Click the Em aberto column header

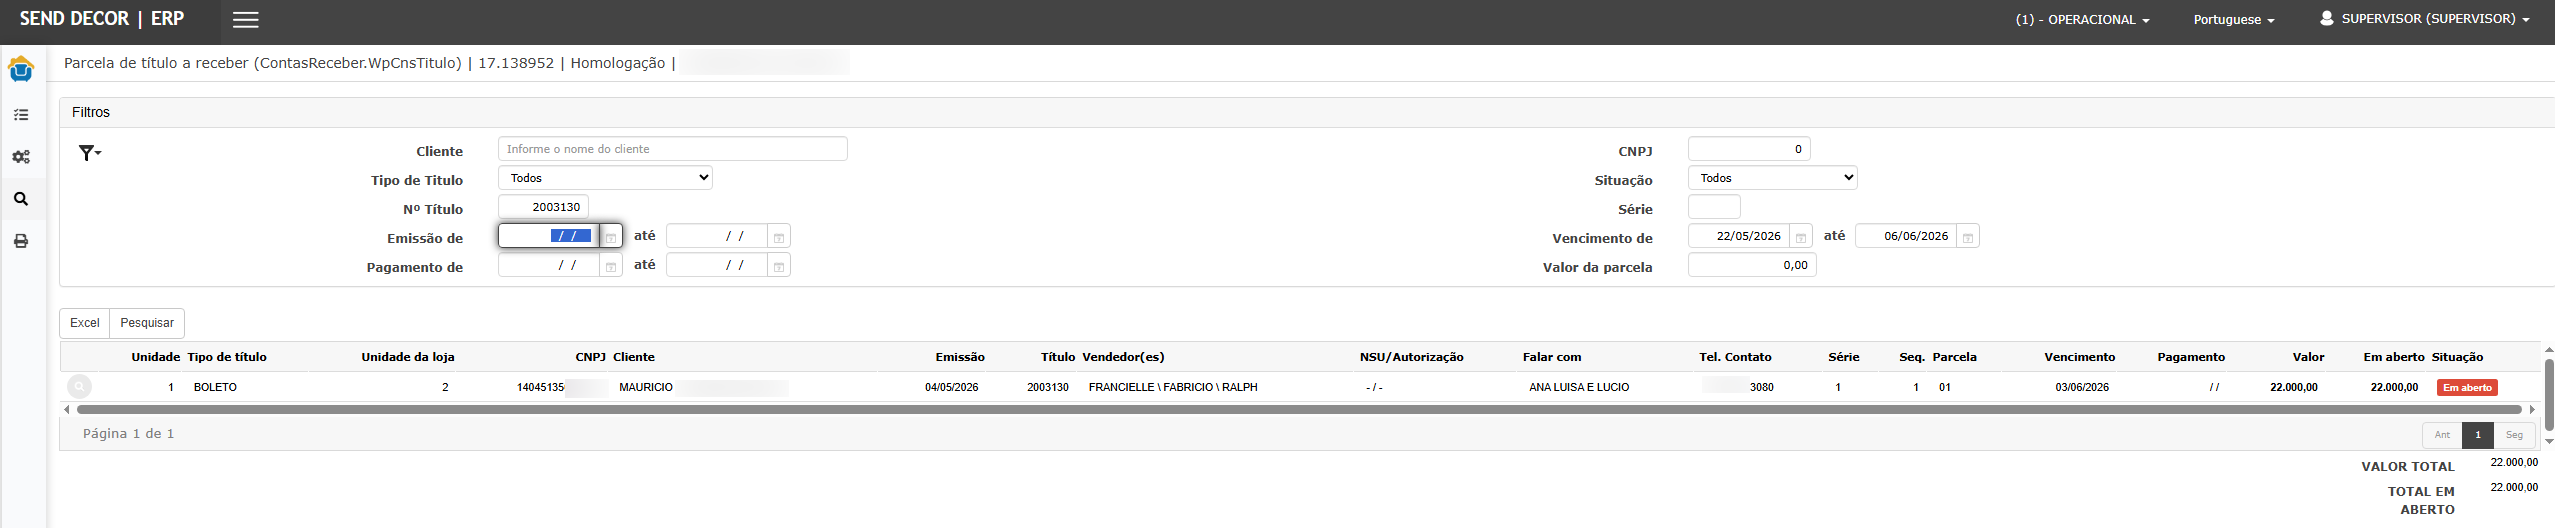[2394, 357]
